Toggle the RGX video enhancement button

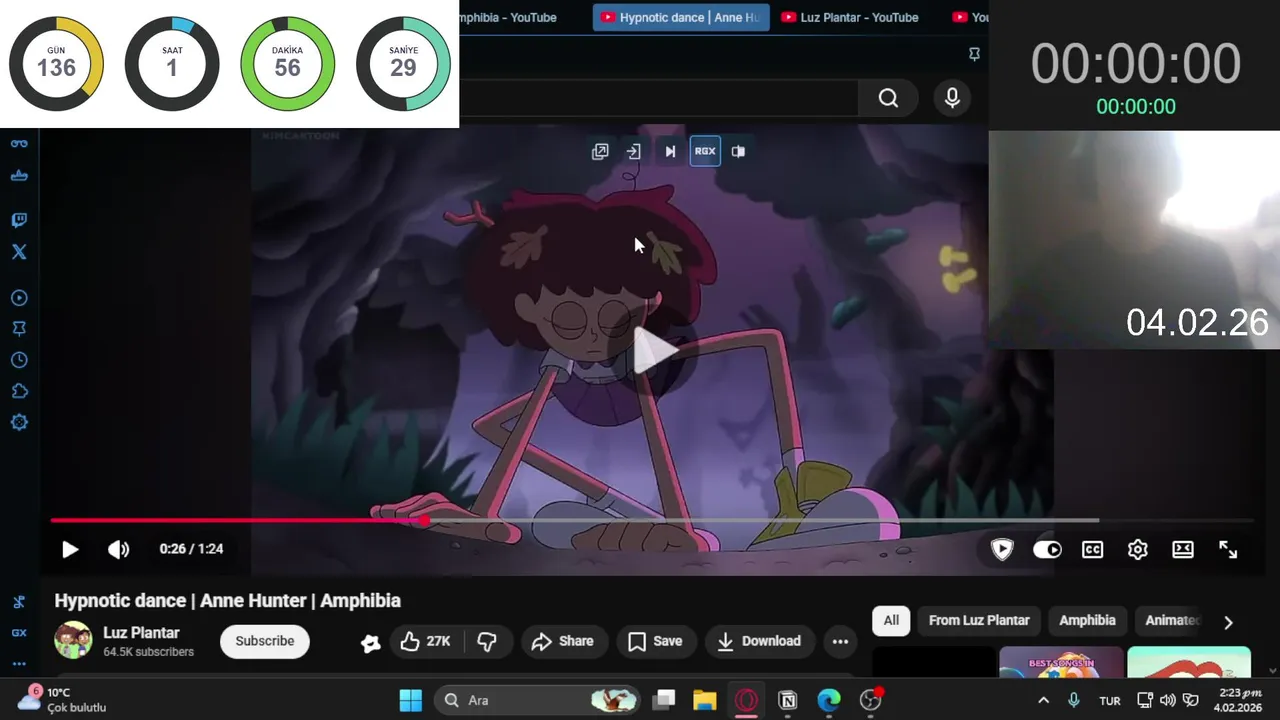(705, 151)
